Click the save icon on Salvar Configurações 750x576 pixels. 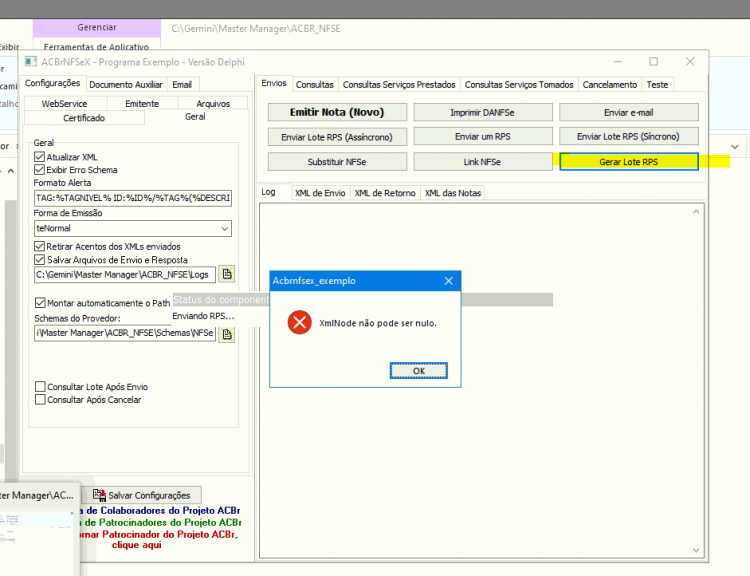pyautogui.click(x=99, y=495)
